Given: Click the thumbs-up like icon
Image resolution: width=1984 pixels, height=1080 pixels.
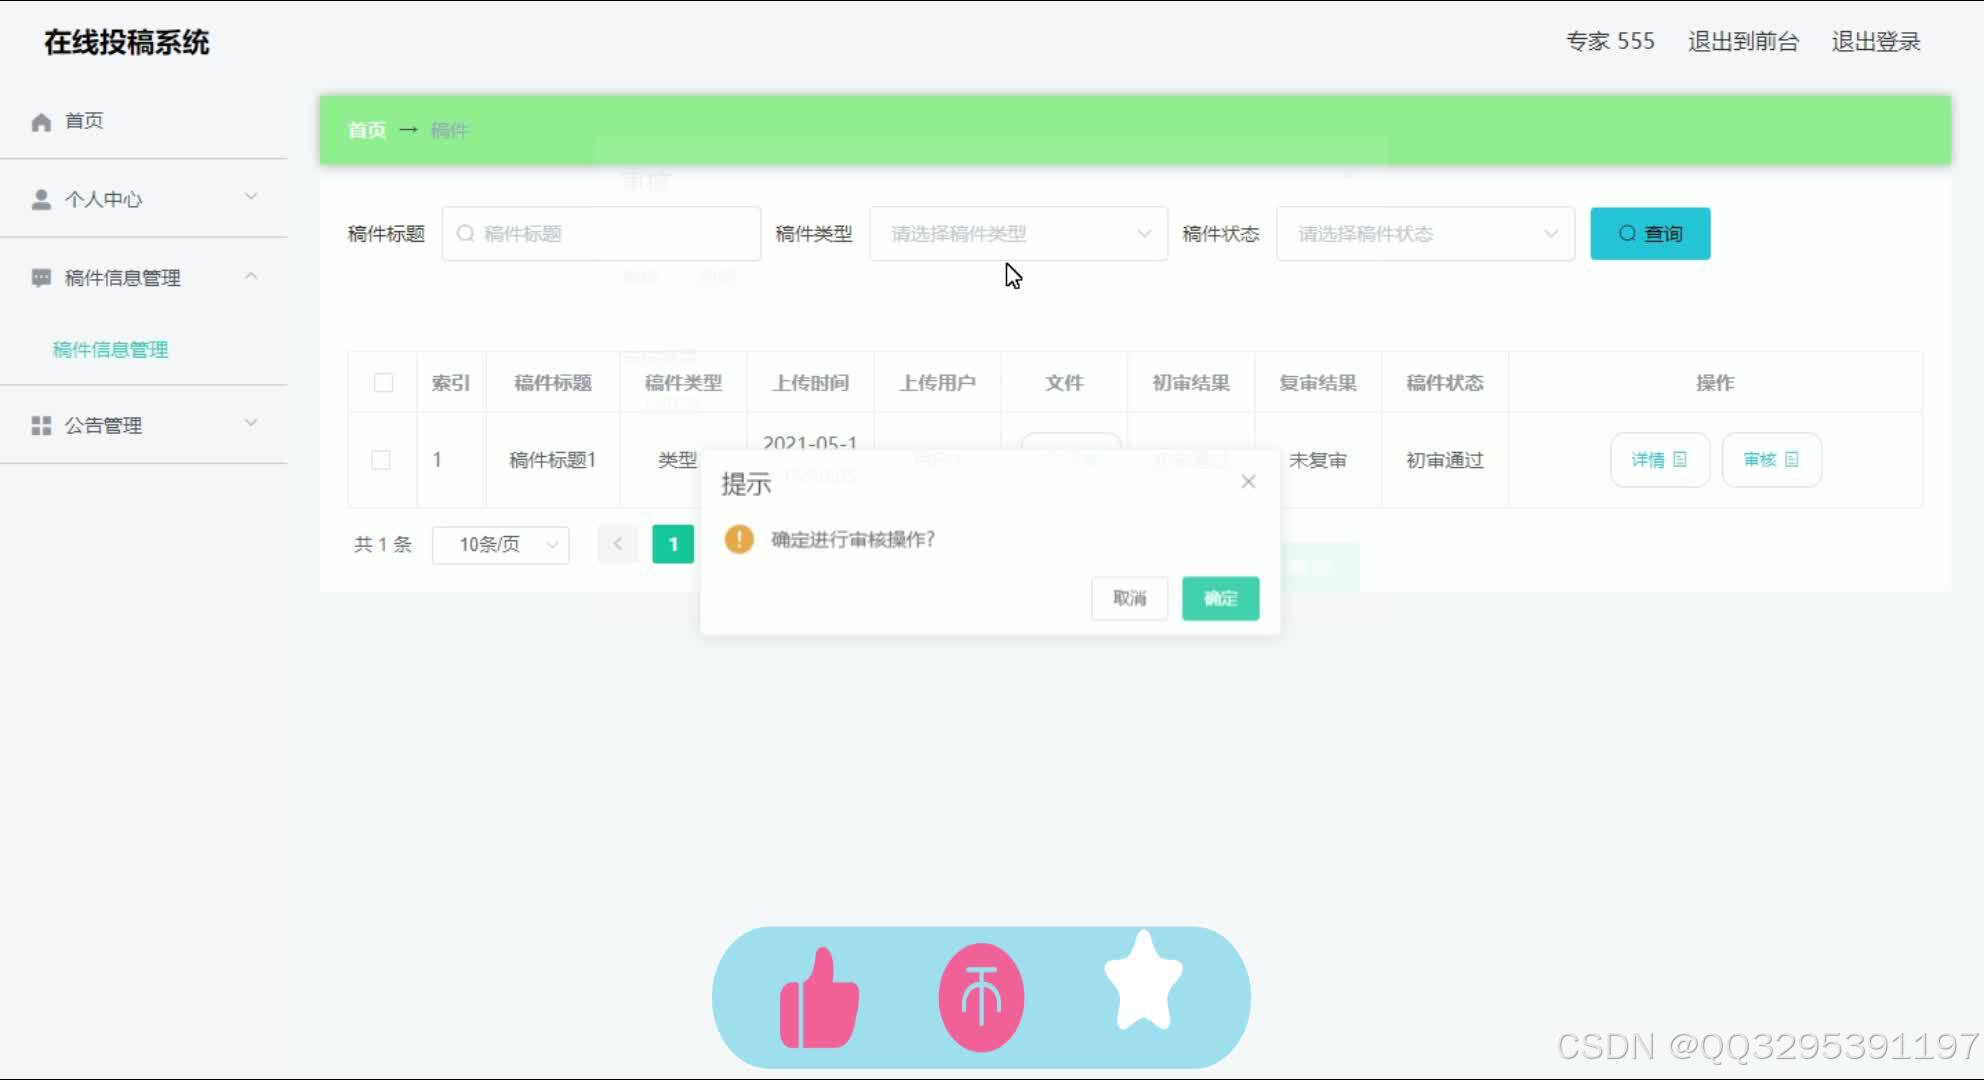Looking at the screenshot, I should 819,998.
